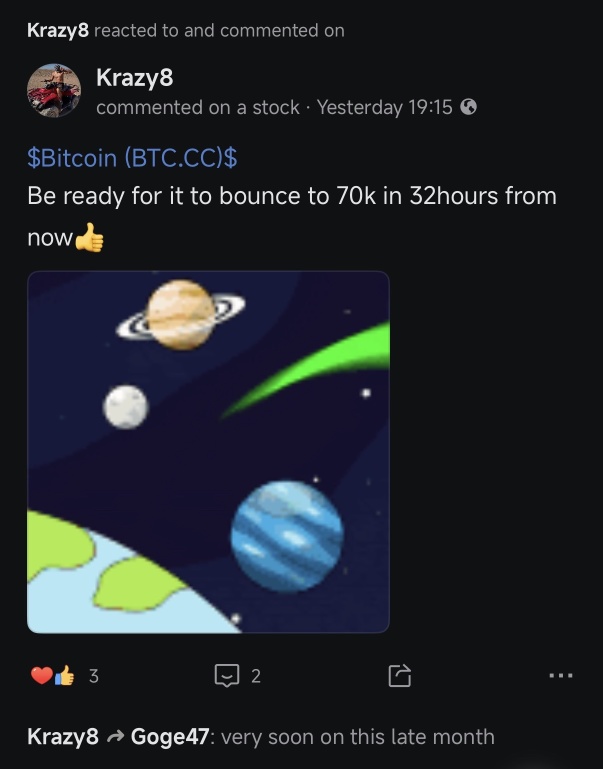Open Krazy8's profile avatar picture
The height and width of the screenshot is (769, 603).
54,91
